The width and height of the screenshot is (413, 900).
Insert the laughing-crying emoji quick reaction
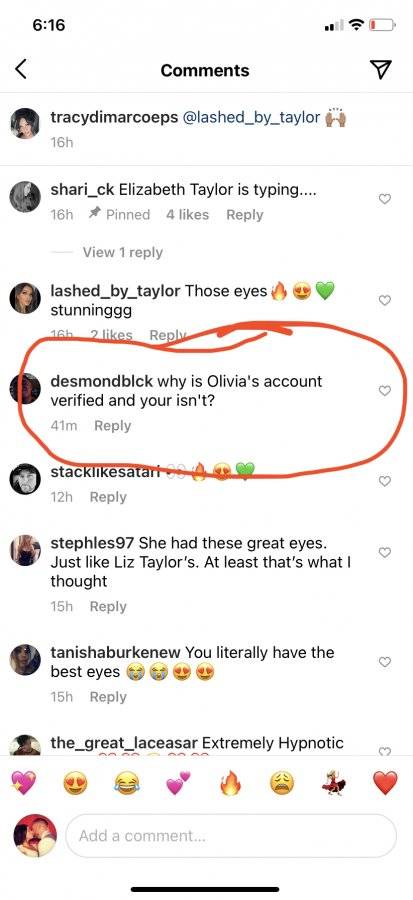127,782
